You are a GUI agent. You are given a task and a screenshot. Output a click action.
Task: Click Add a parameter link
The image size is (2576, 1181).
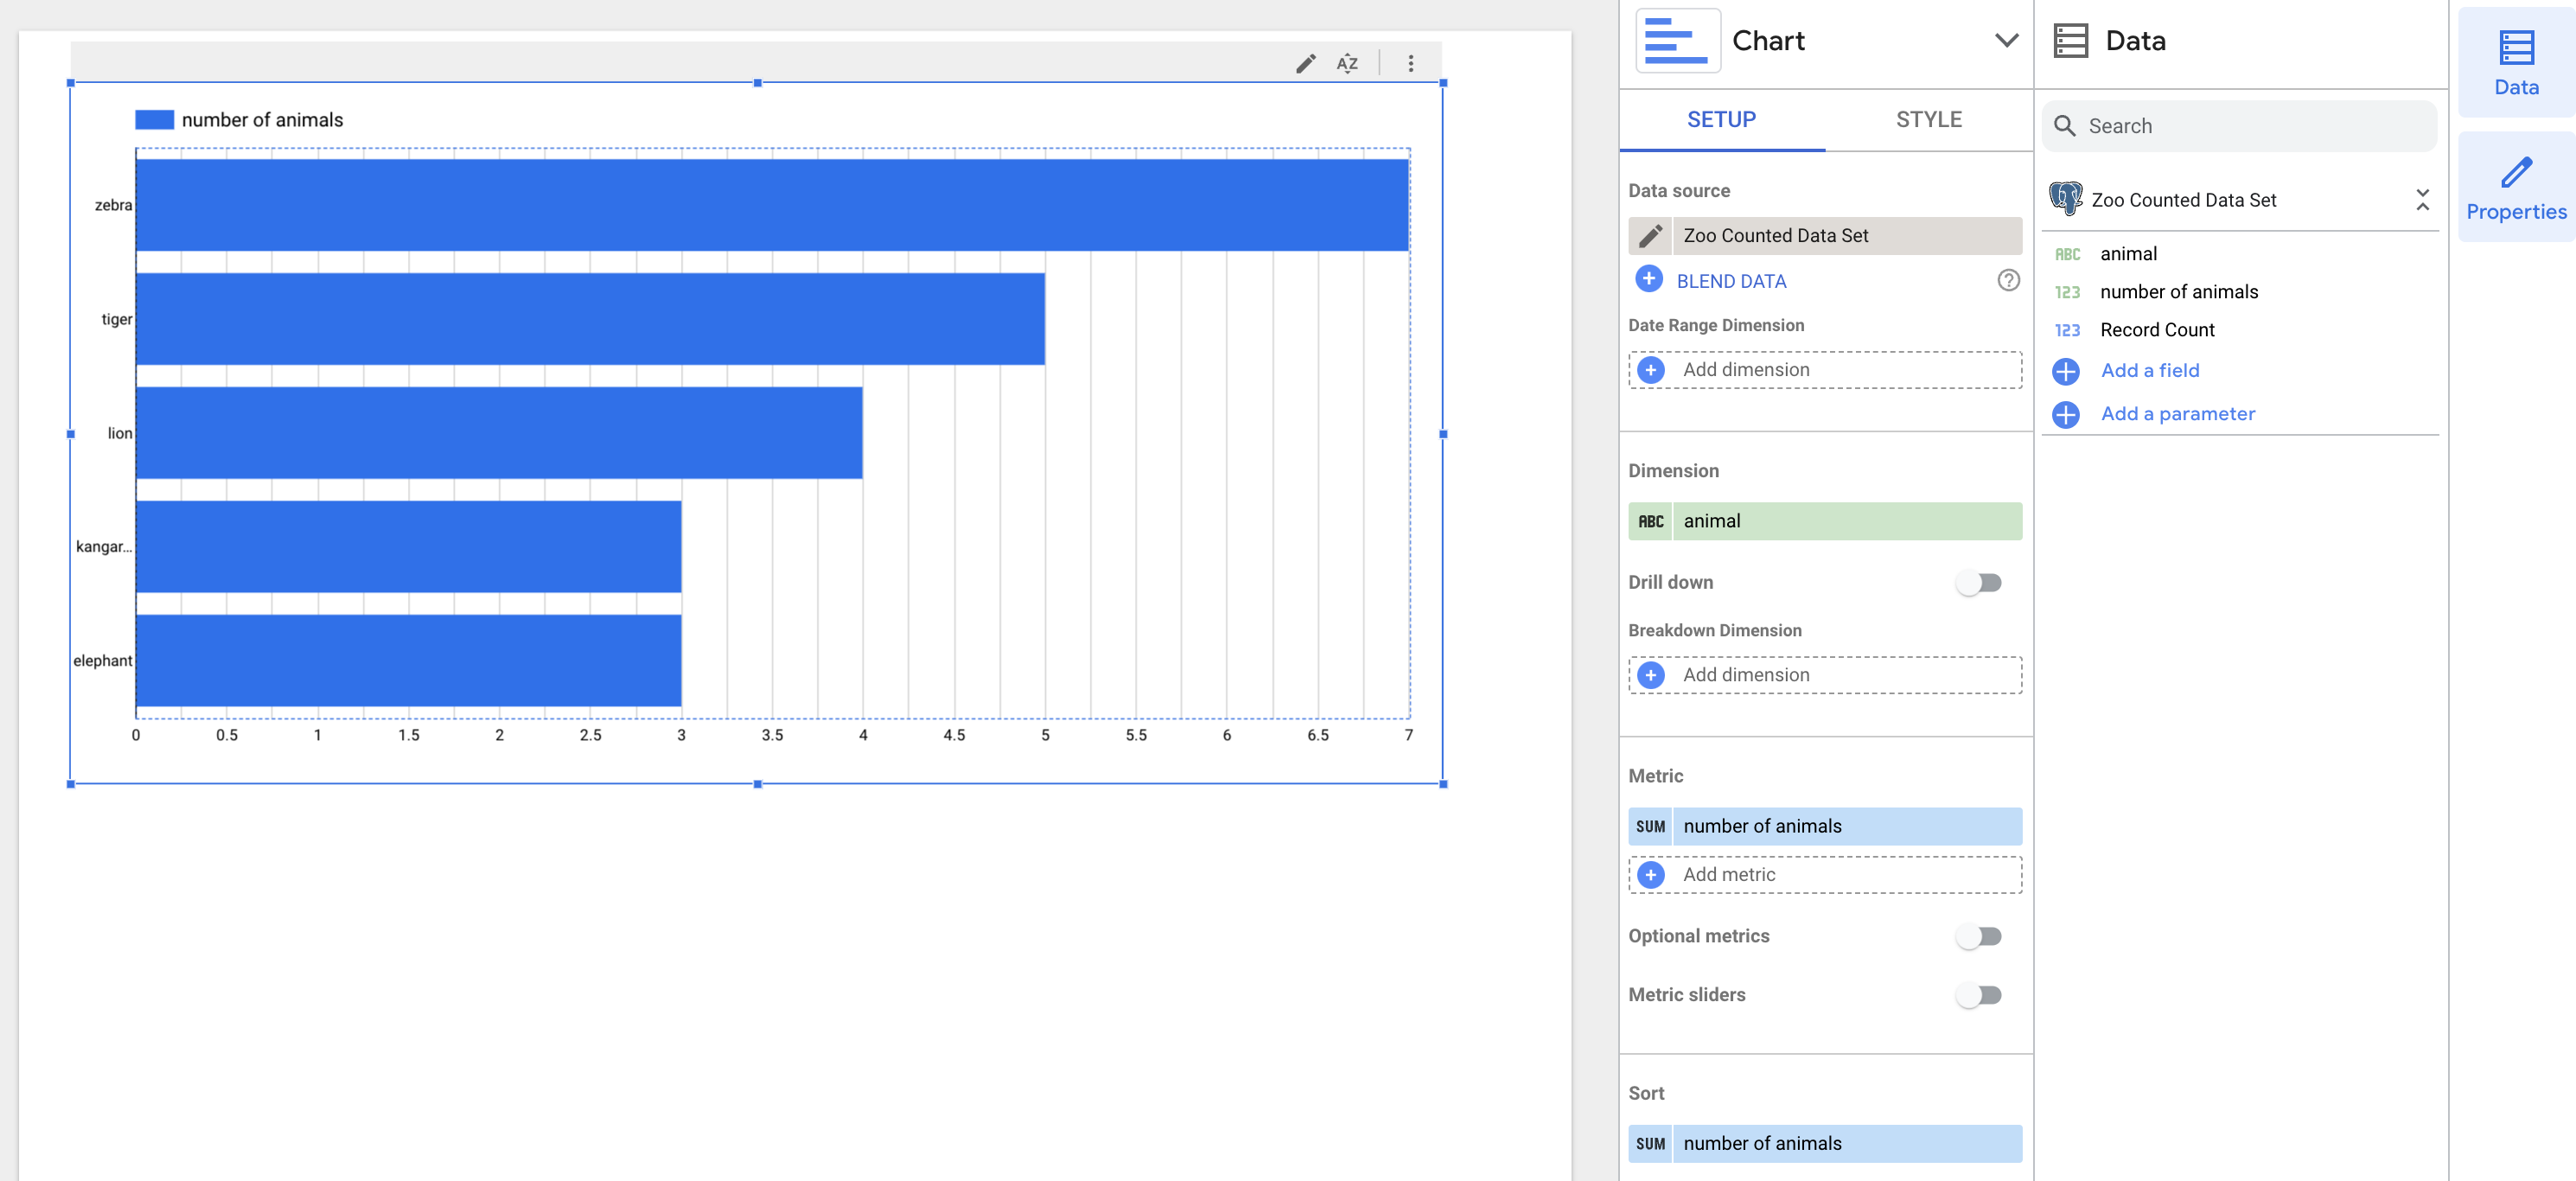coord(2177,414)
